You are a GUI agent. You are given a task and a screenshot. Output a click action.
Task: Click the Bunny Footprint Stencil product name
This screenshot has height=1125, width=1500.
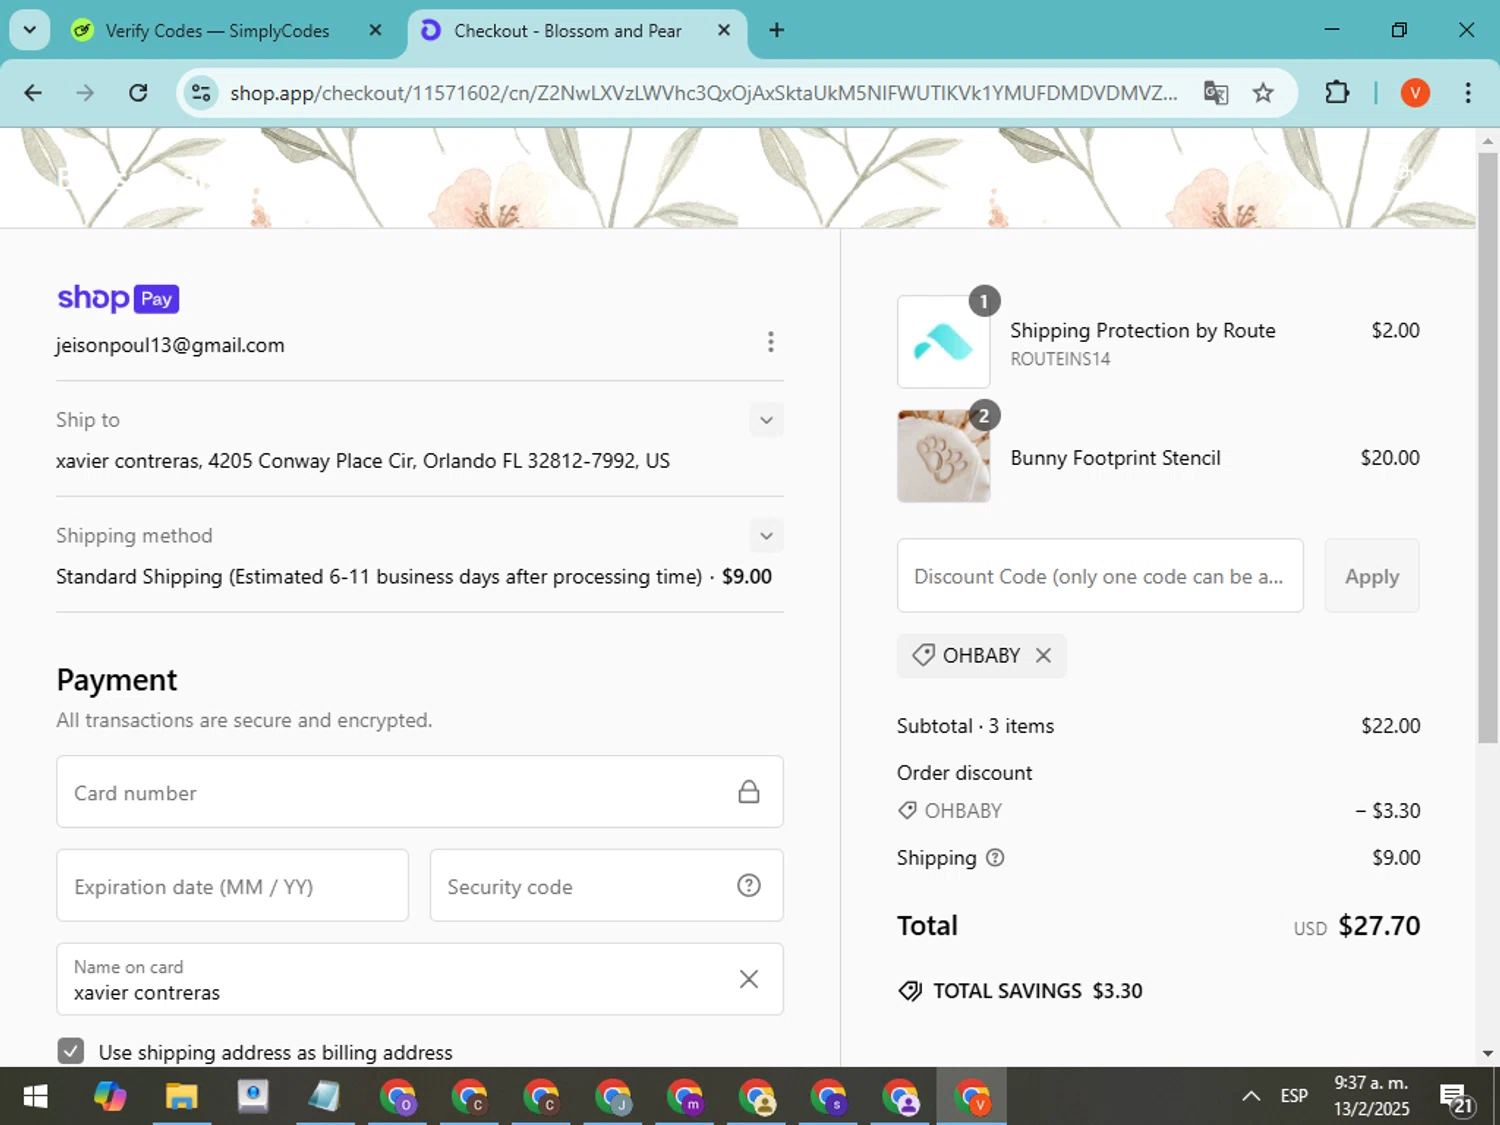[x=1115, y=458]
